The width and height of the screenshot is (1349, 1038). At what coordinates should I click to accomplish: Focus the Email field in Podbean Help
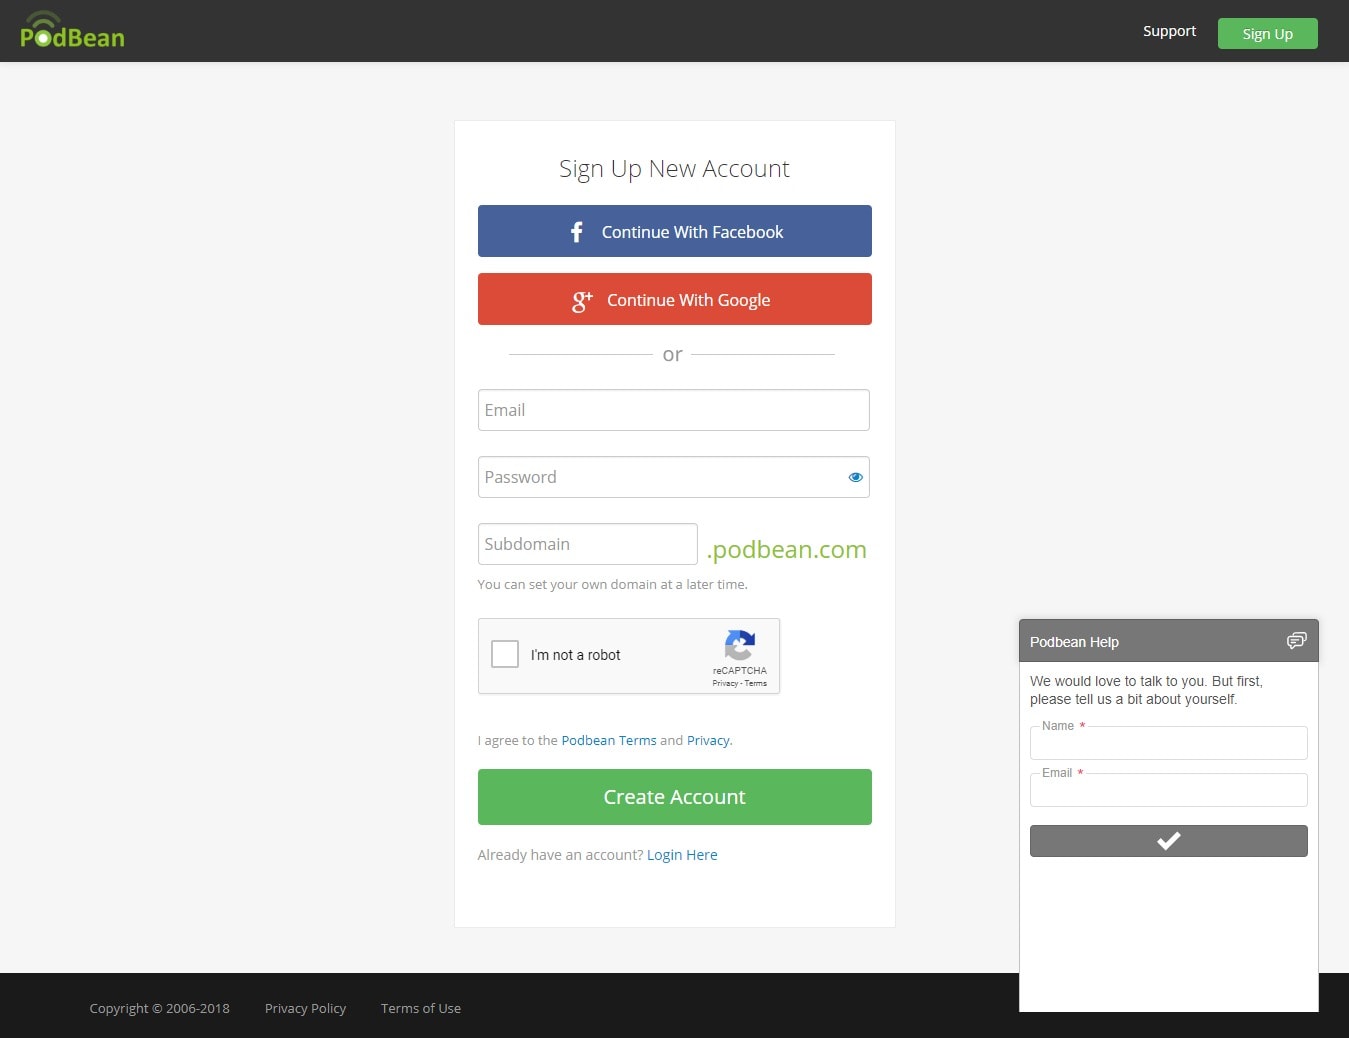coord(1168,790)
